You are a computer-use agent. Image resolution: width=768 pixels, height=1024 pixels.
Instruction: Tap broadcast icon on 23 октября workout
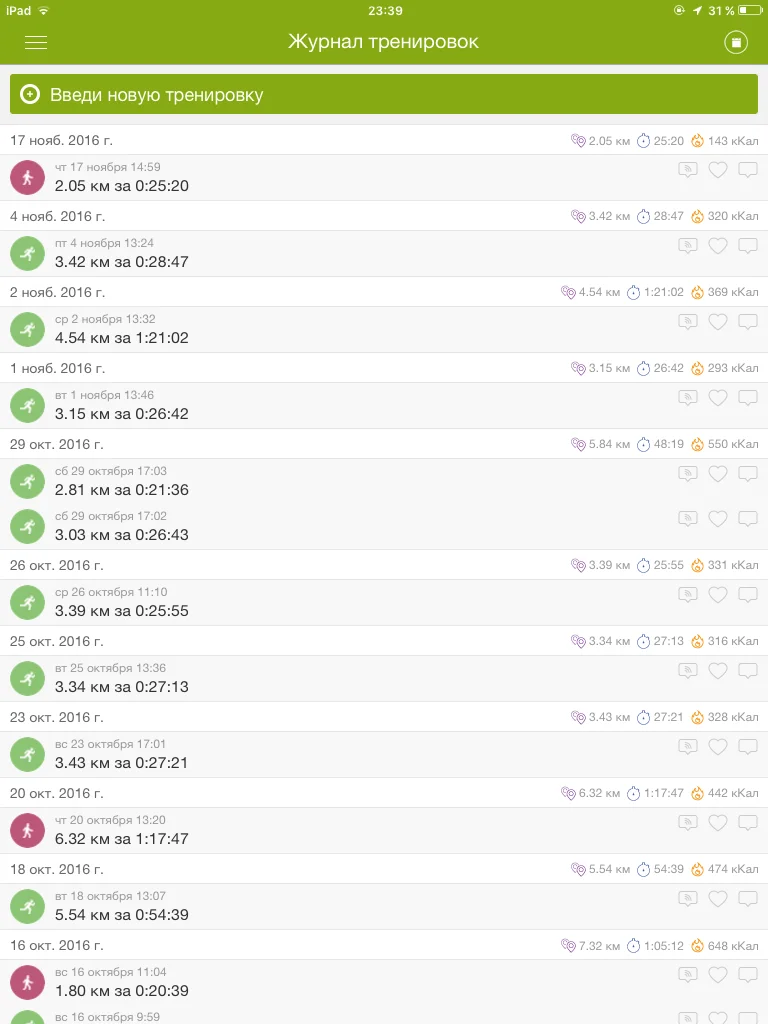(687, 747)
